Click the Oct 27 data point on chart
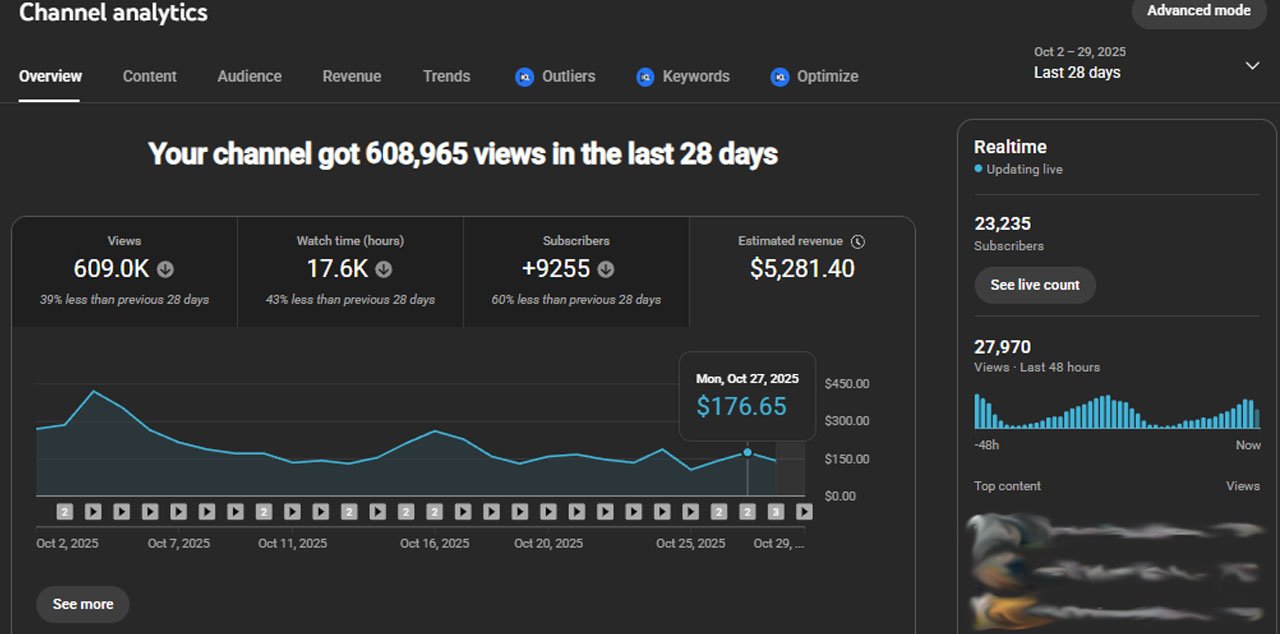 coord(747,453)
